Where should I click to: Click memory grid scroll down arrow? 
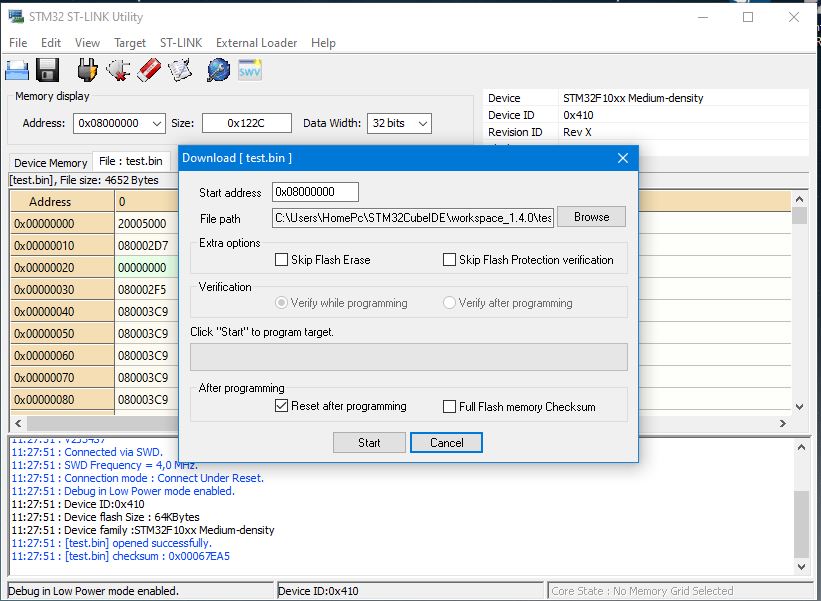click(800, 406)
